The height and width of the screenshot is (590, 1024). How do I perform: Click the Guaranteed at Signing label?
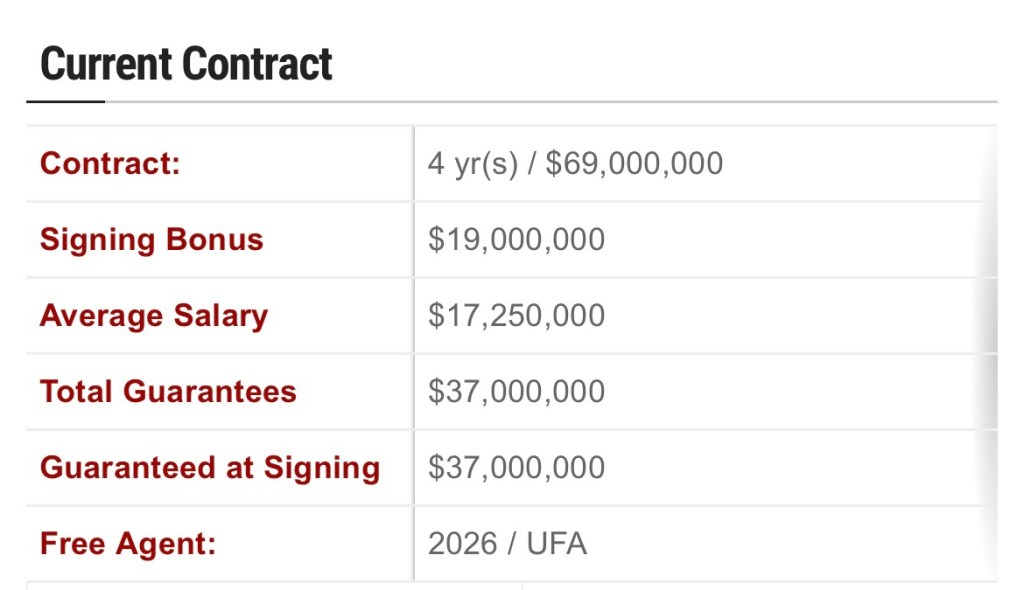(x=210, y=468)
